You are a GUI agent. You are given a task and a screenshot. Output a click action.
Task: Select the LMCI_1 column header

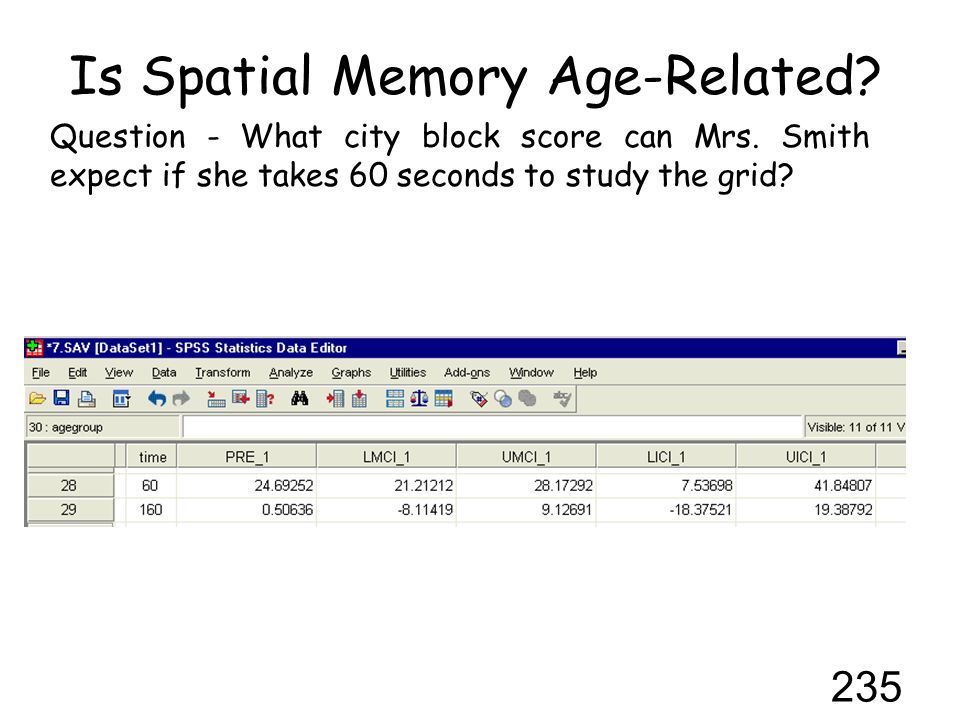pyautogui.click(x=386, y=457)
